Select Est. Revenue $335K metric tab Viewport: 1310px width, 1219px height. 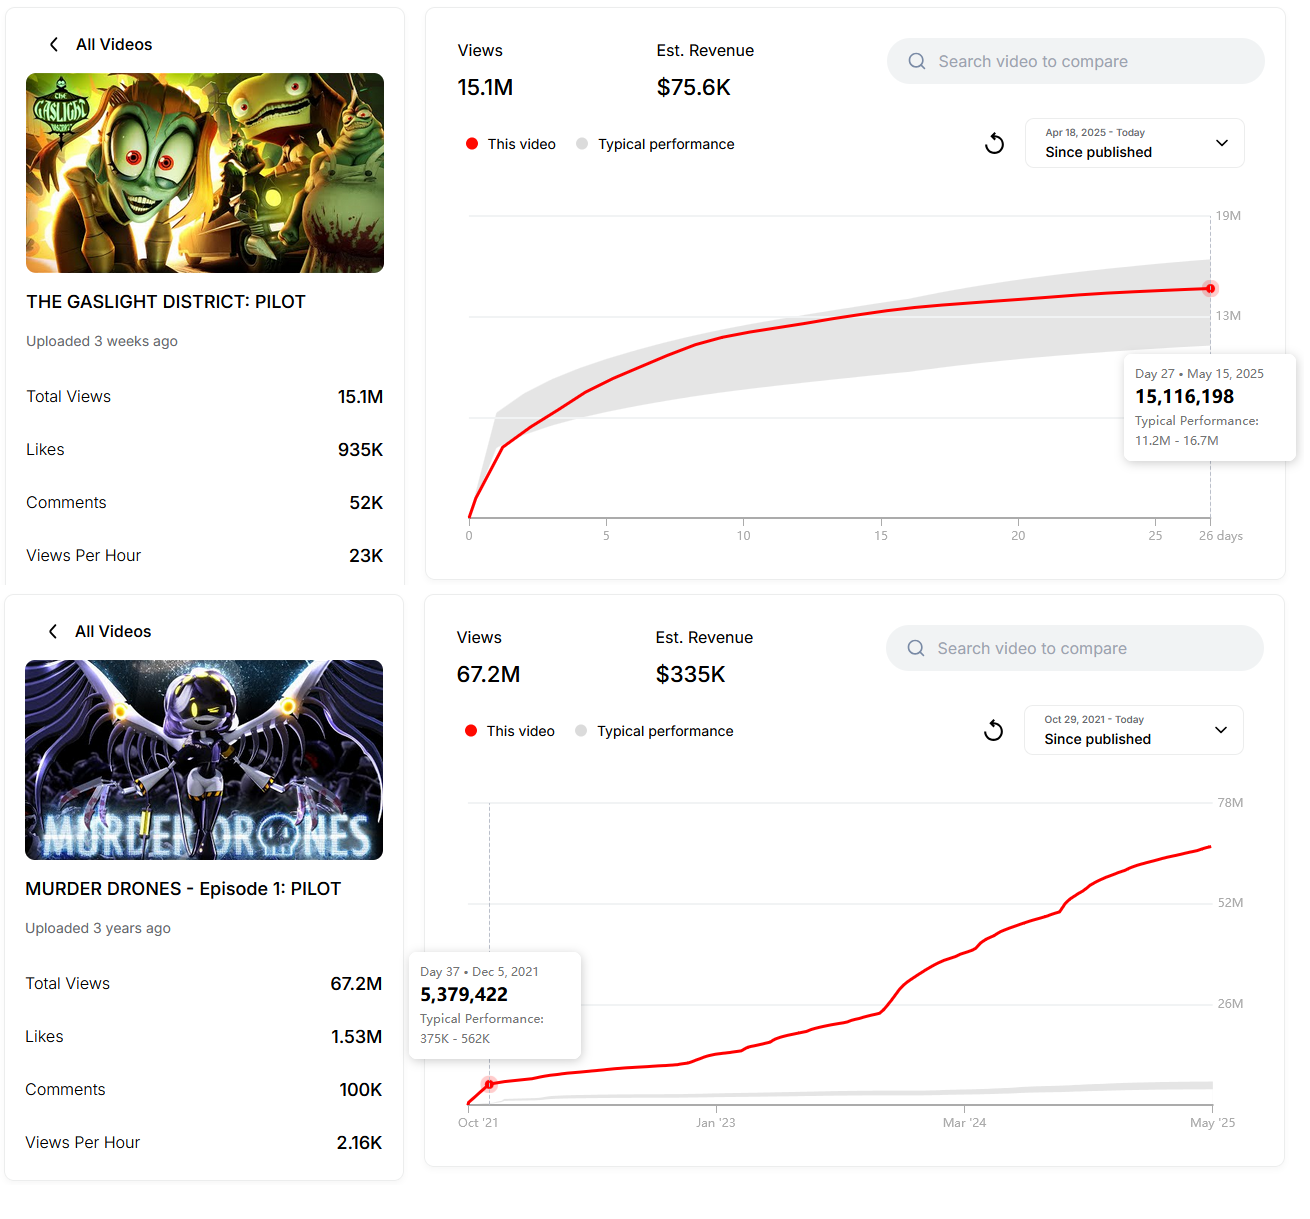[704, 657]
